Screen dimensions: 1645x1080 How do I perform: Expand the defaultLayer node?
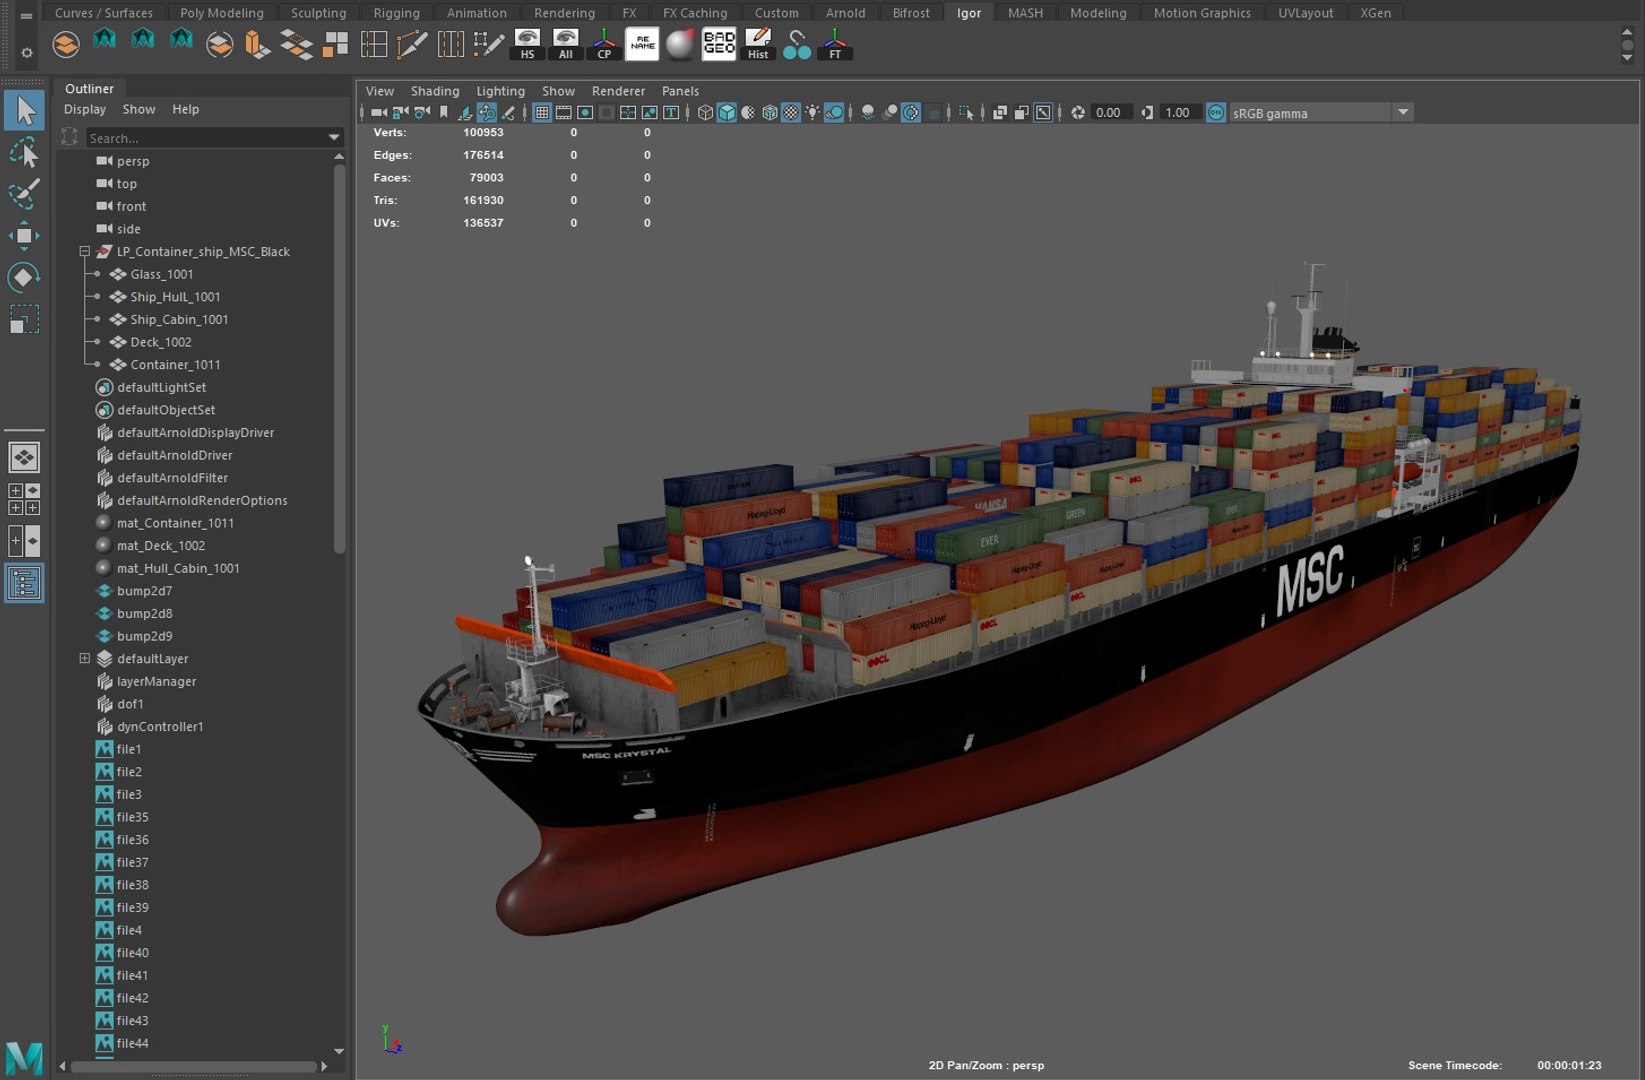click(x=85, y=659)
